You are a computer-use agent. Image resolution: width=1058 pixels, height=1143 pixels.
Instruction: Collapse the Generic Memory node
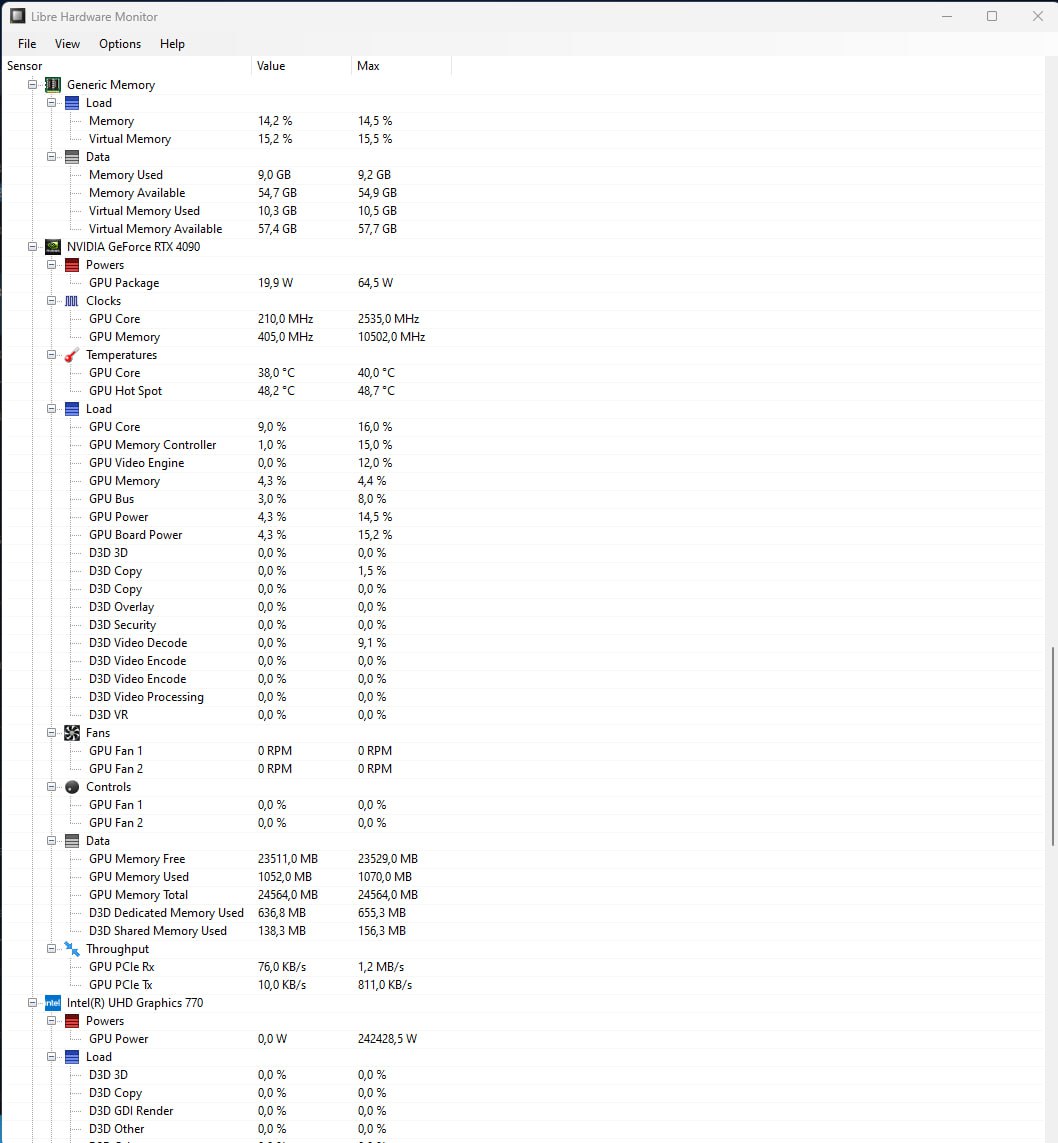(x=32, y=85)
